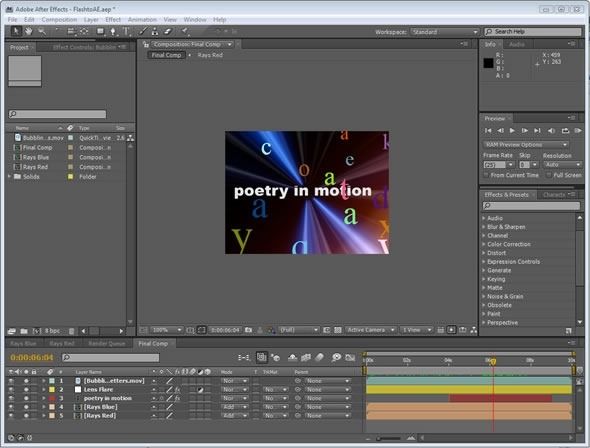Switch to the Render Queue tab

[106, 343]
